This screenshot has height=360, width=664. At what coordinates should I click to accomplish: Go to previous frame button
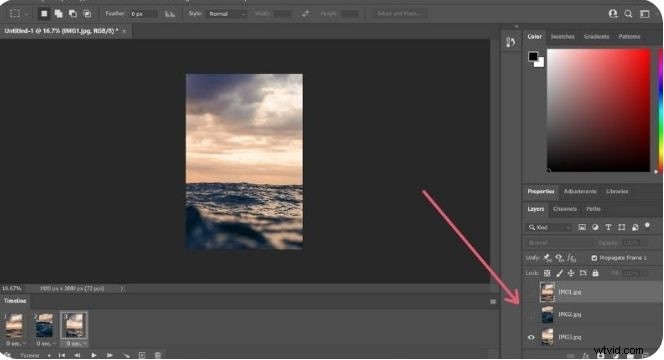click(77, 355)
